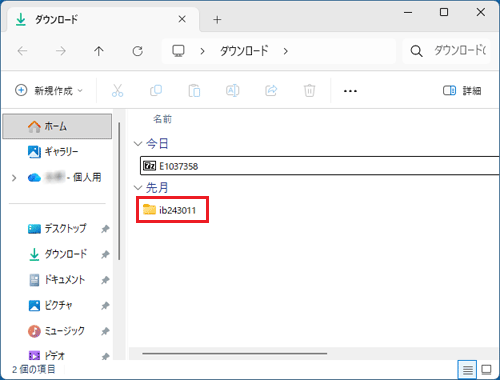The width and height of the screenshot is (500, 380).
Task: Click the PC monitor icon in address bar
Action: (178, 51)
